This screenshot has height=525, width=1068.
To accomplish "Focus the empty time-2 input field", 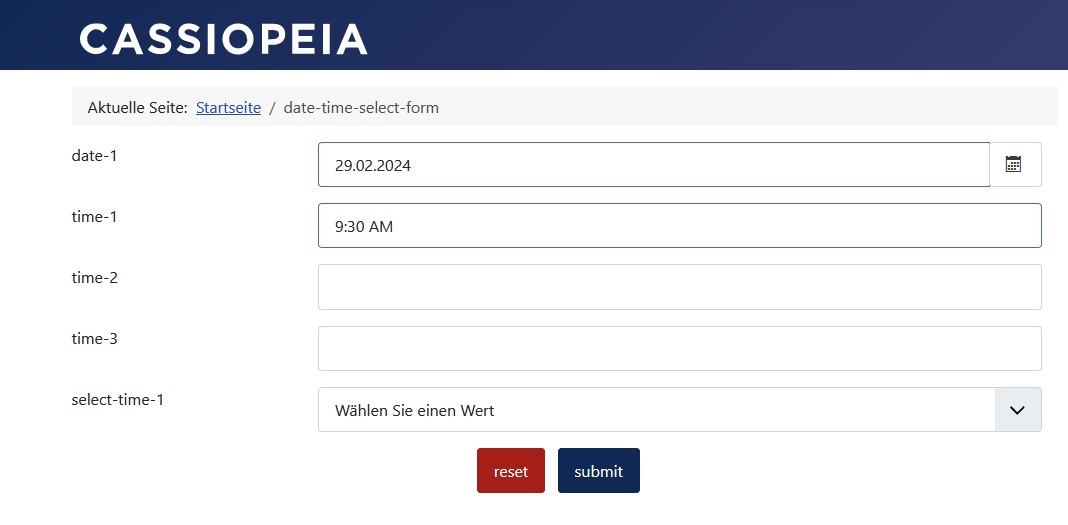I will [x=679, y=287].
